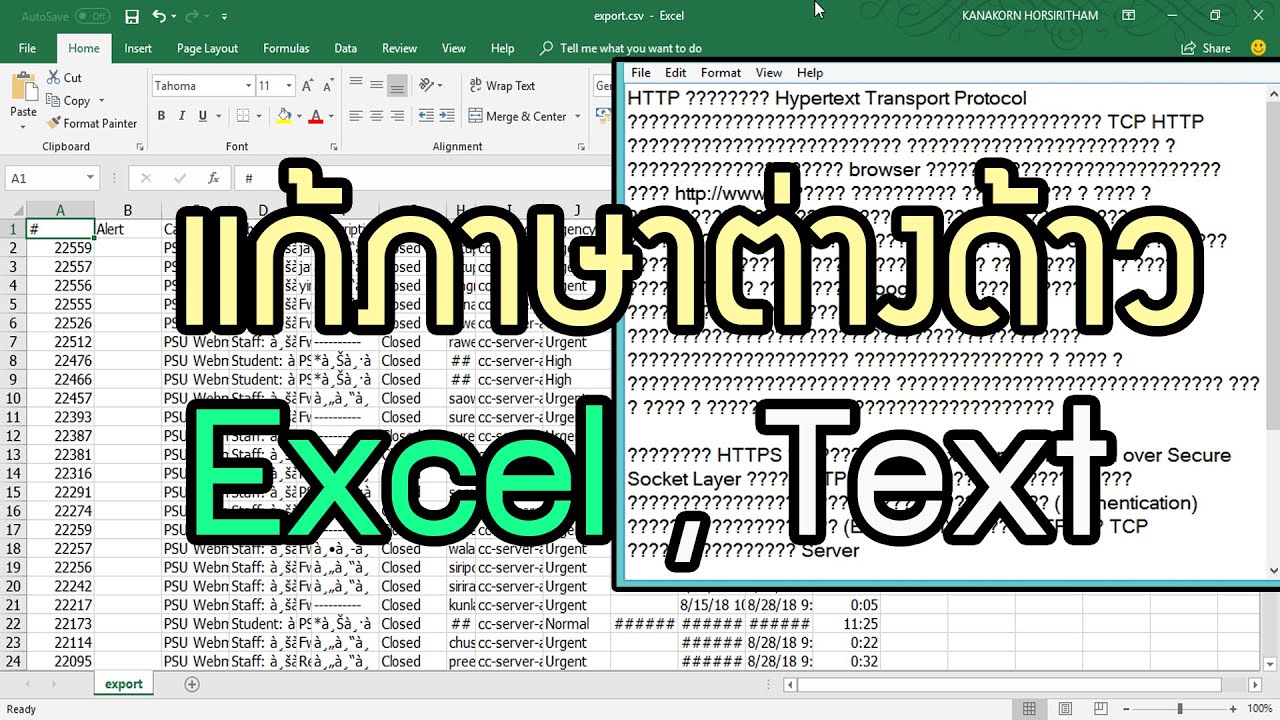Viewport: 1280px width, 720px height.
Task: Toggle the Bottom Align icon
Action: pyautogui.click(x=397, y=86)
